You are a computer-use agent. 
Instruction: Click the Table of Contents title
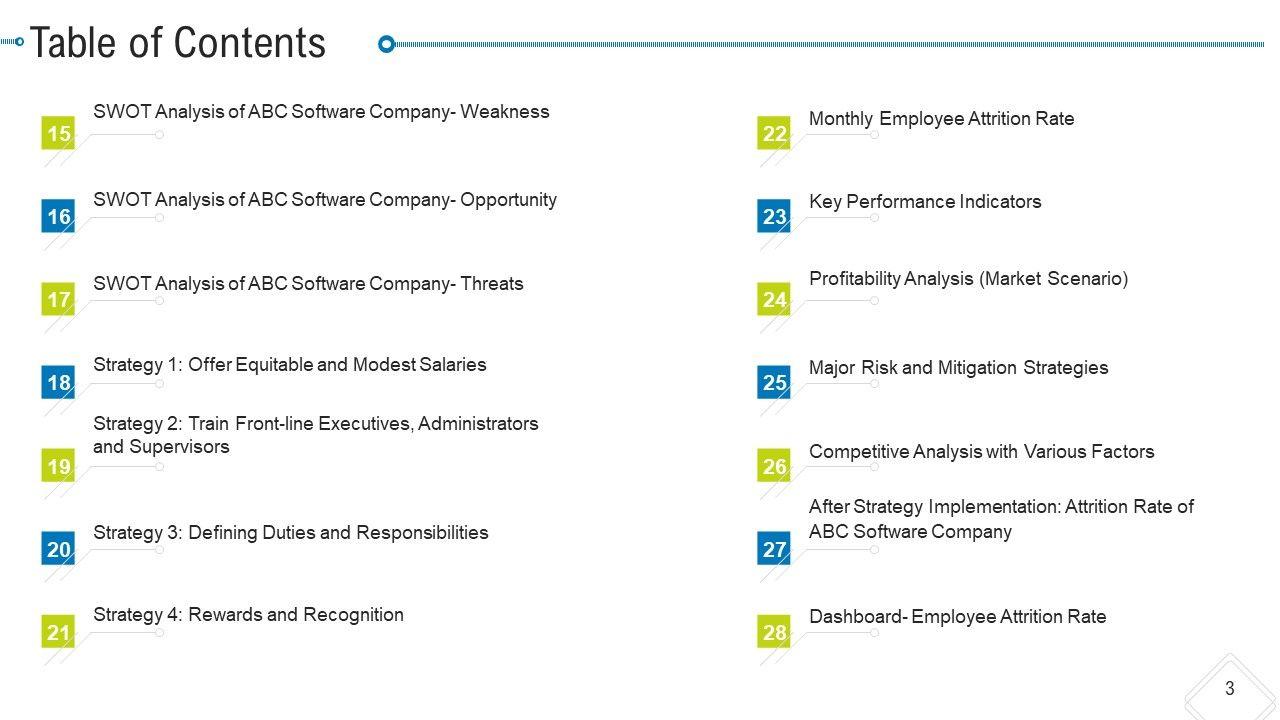pyautogui.click(x=178, y=43)
